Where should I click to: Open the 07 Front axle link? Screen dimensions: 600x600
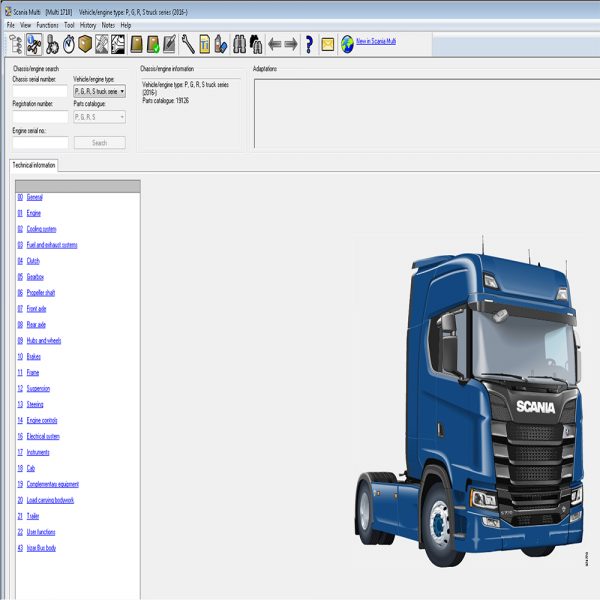(32, 309)
